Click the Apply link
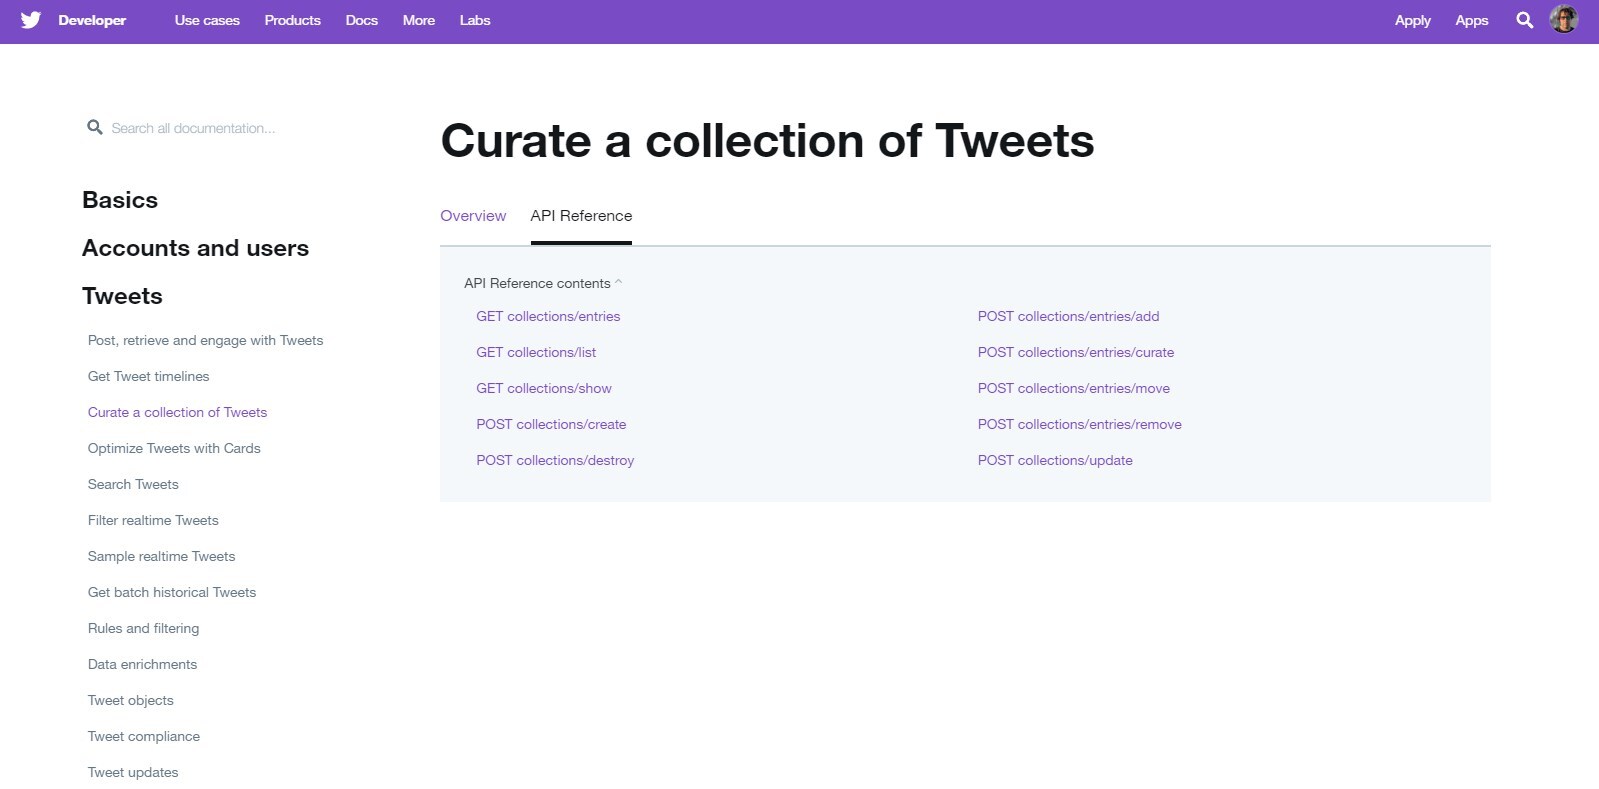Image resolution: width=1599 pixels, height=789 pixels. tap(1412, 20)
